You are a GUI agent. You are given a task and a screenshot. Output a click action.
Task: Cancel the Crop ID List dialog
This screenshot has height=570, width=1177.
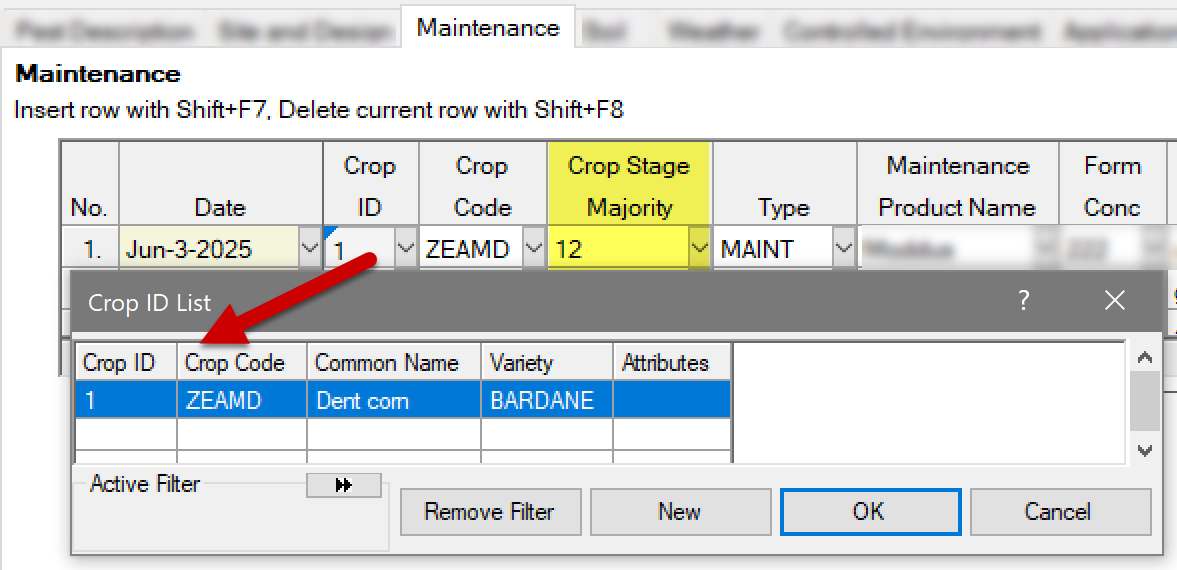coord(1059,512)
